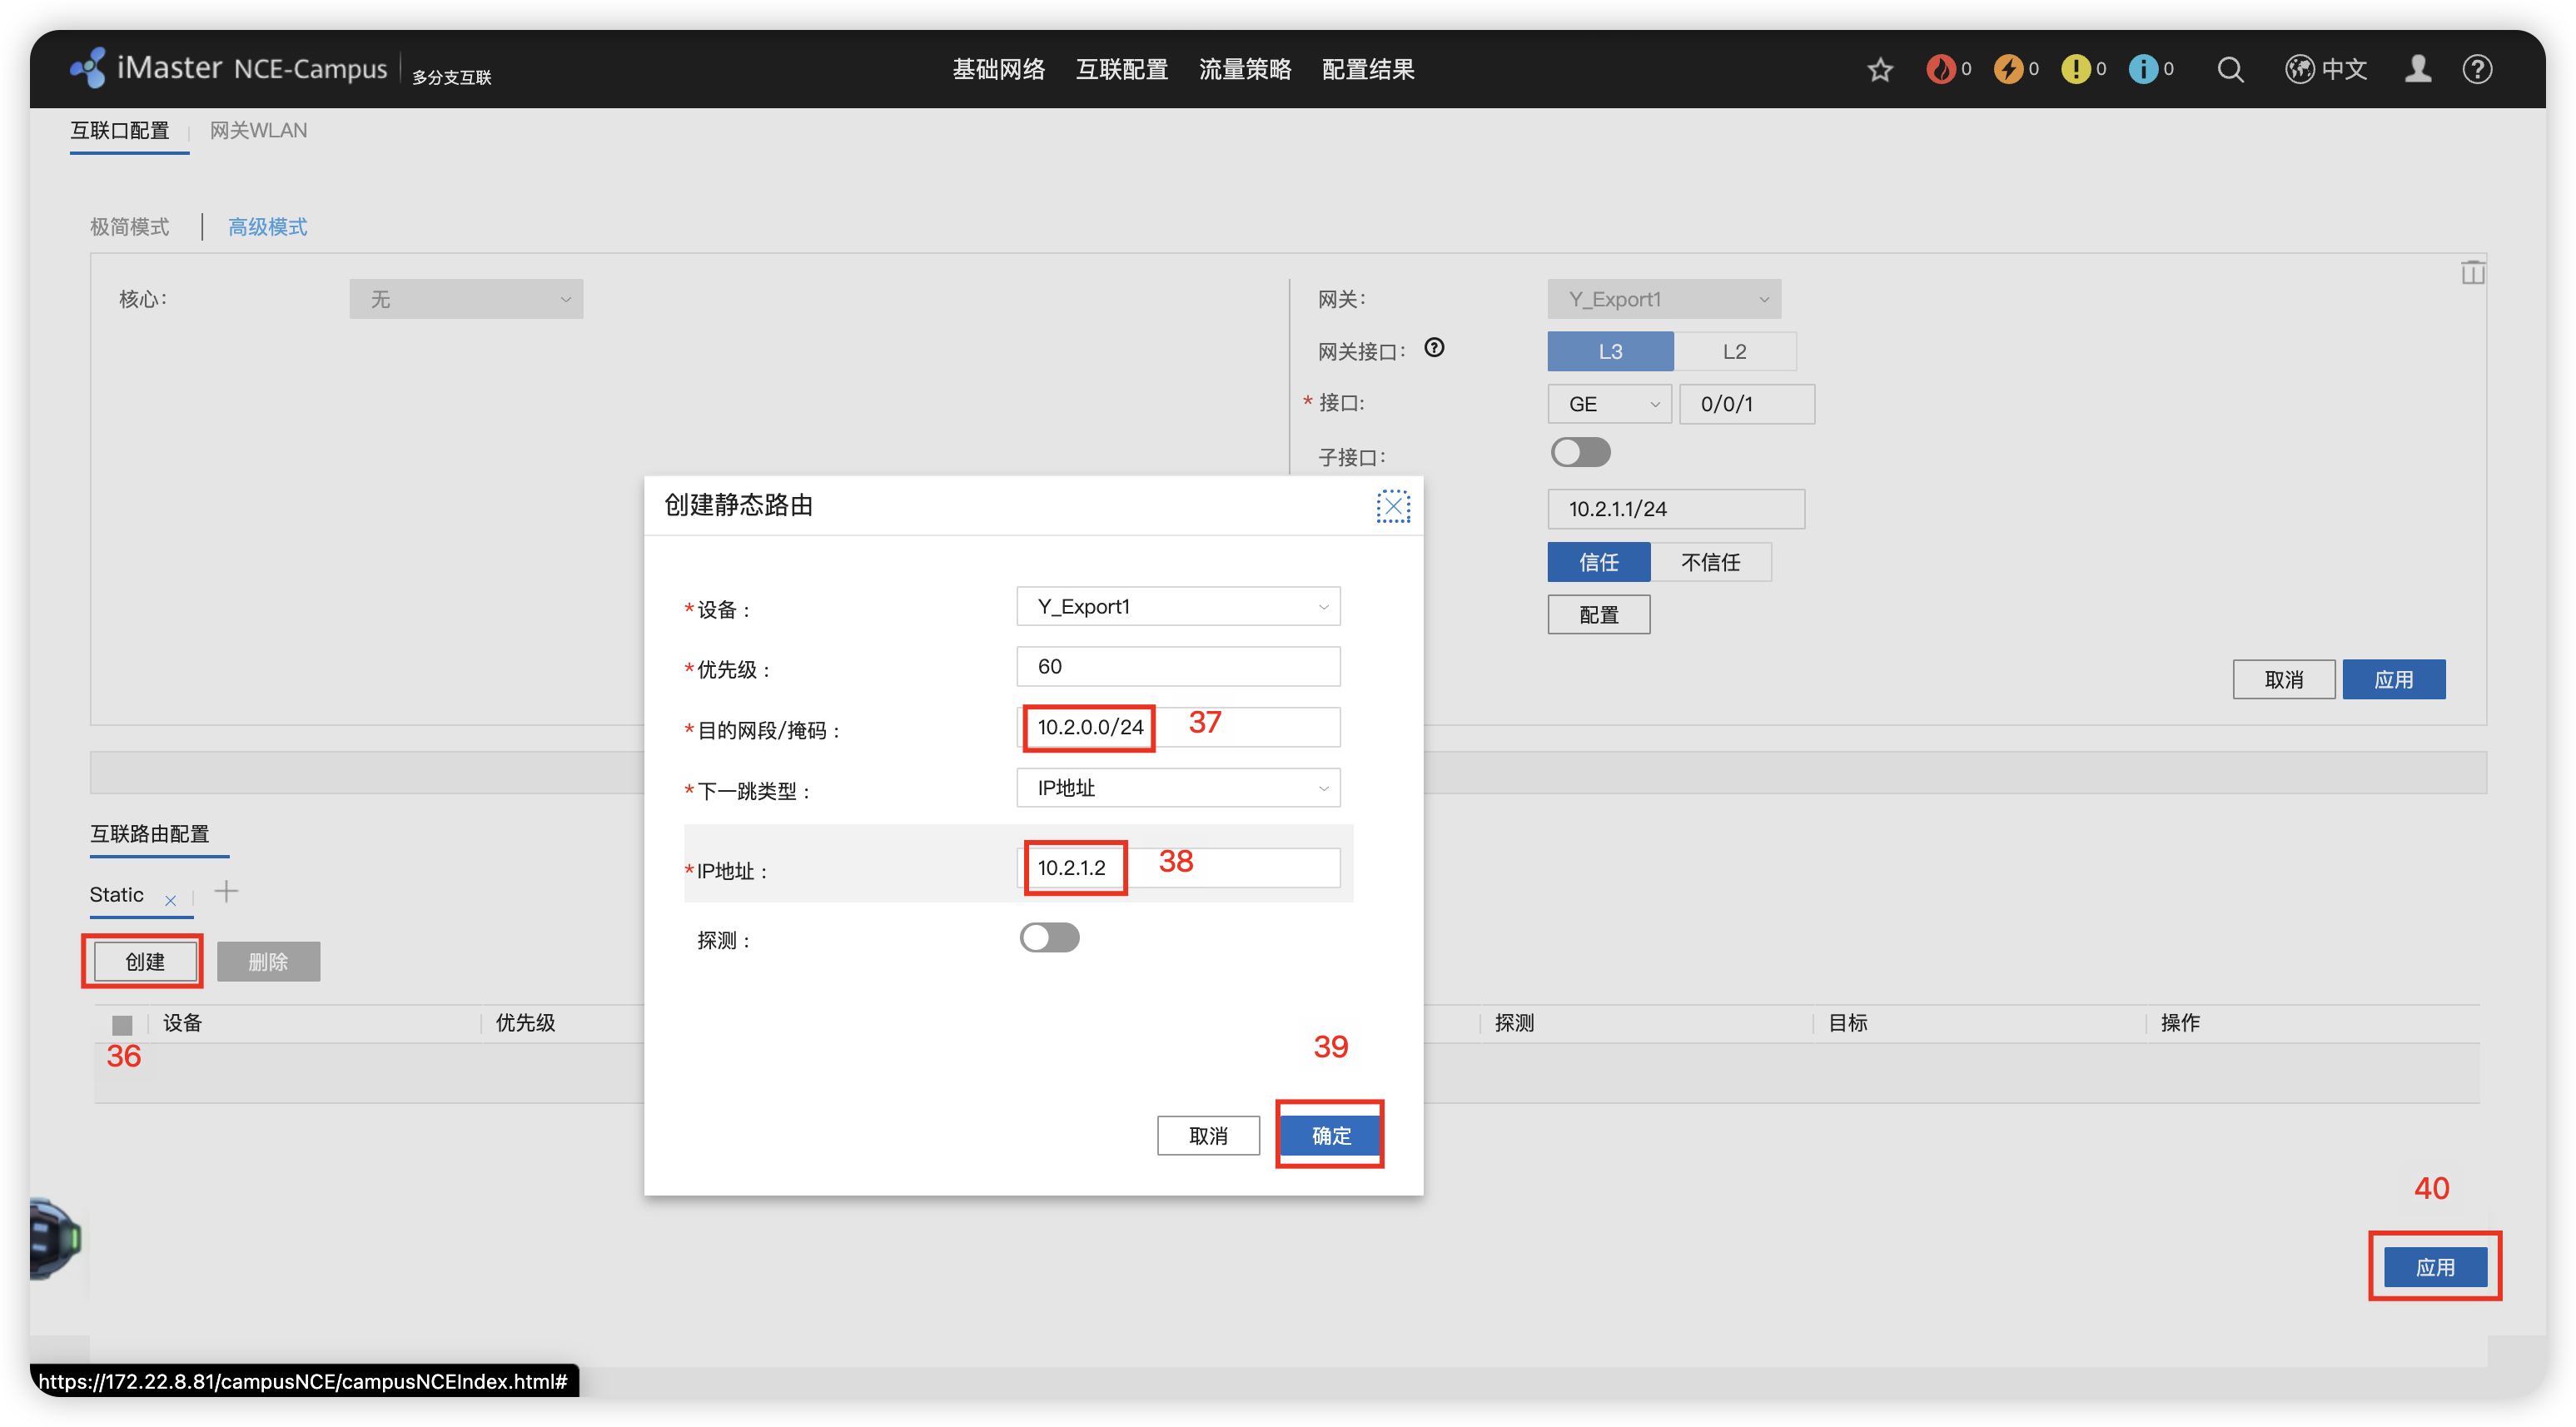
Task: Open the user account icon
Action: pyautogui.click(x=2418, y=69)
